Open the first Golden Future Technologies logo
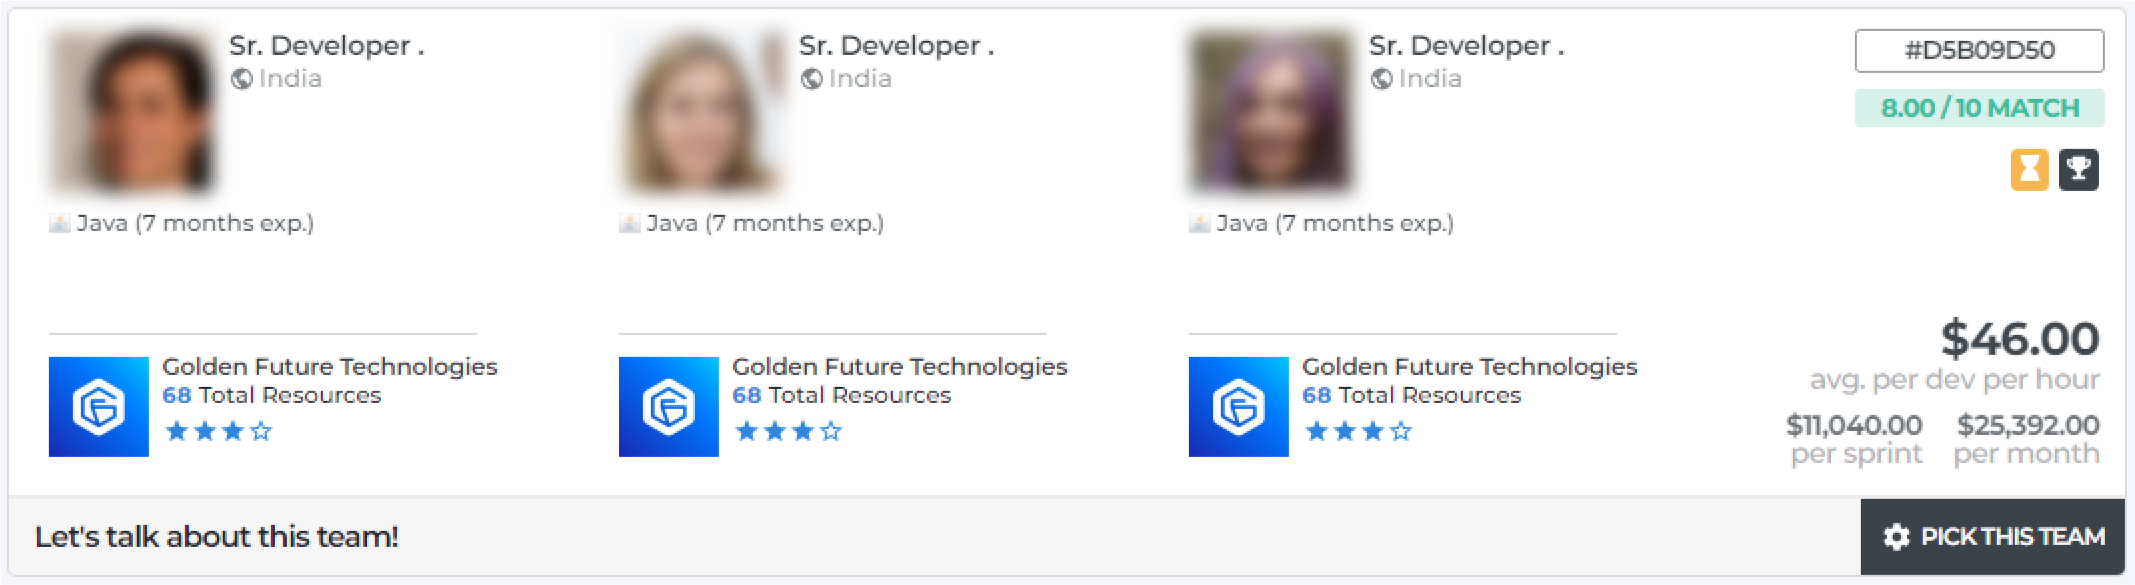The image size is (2135, 585). (98, 407)
